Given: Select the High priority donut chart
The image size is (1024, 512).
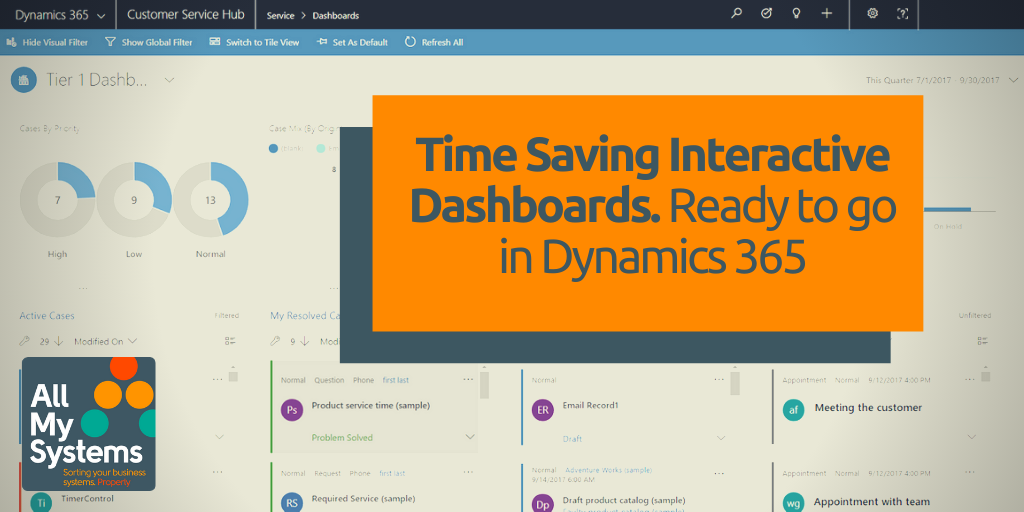Looking at the screenshot, I should 57,200.
